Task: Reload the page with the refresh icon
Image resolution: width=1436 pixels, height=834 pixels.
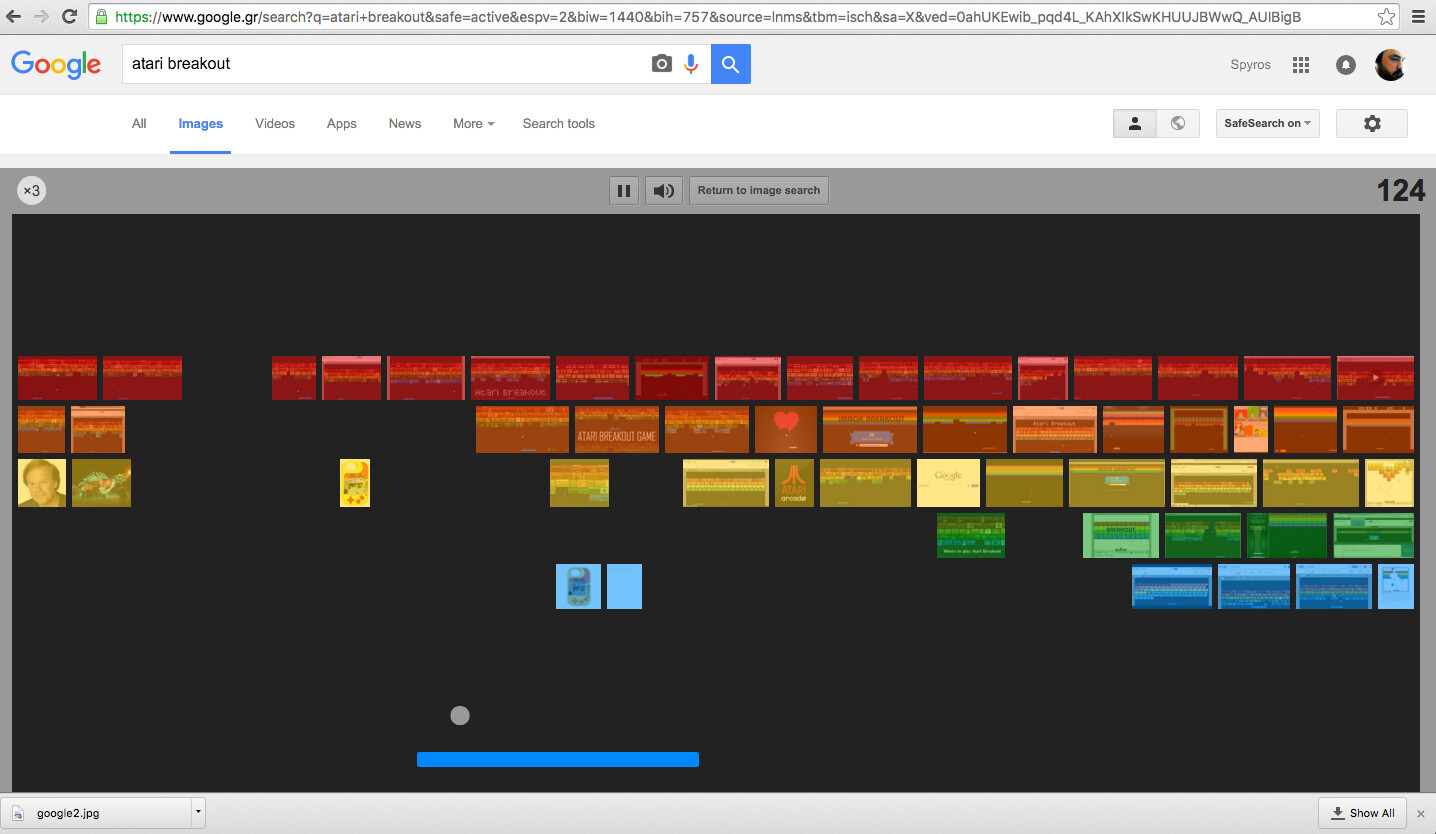Action: coord(70,17)
